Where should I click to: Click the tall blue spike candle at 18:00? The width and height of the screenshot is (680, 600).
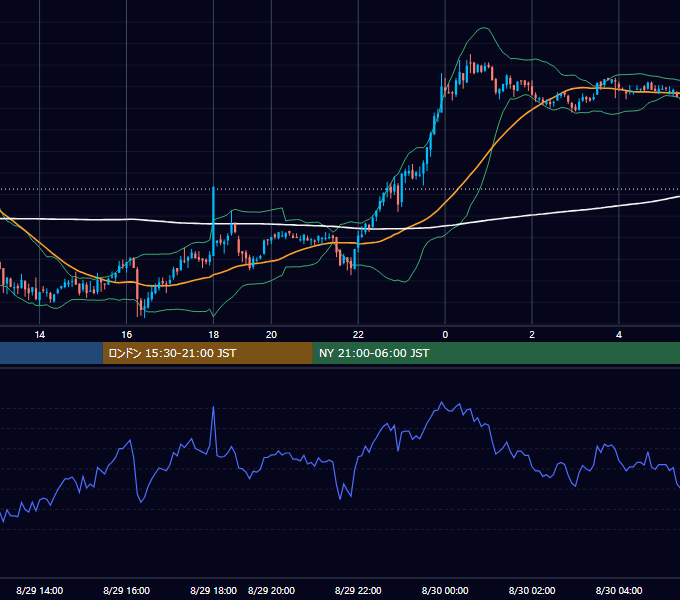click(x=213, y=221)
